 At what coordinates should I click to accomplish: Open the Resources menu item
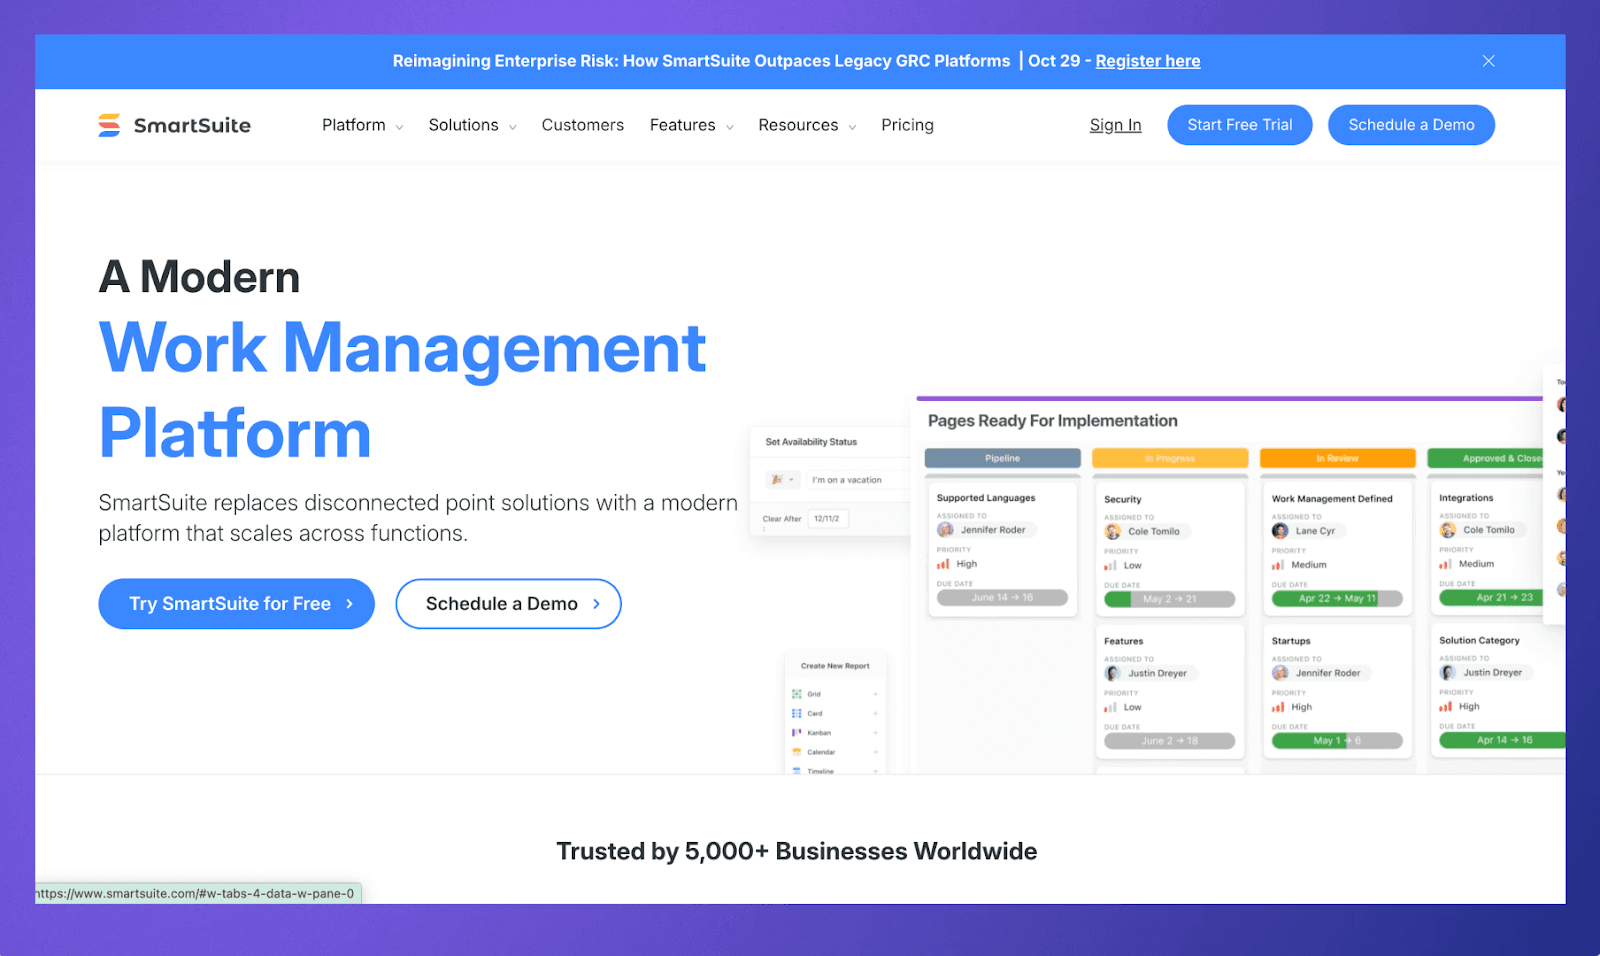(x=798, y=125)
